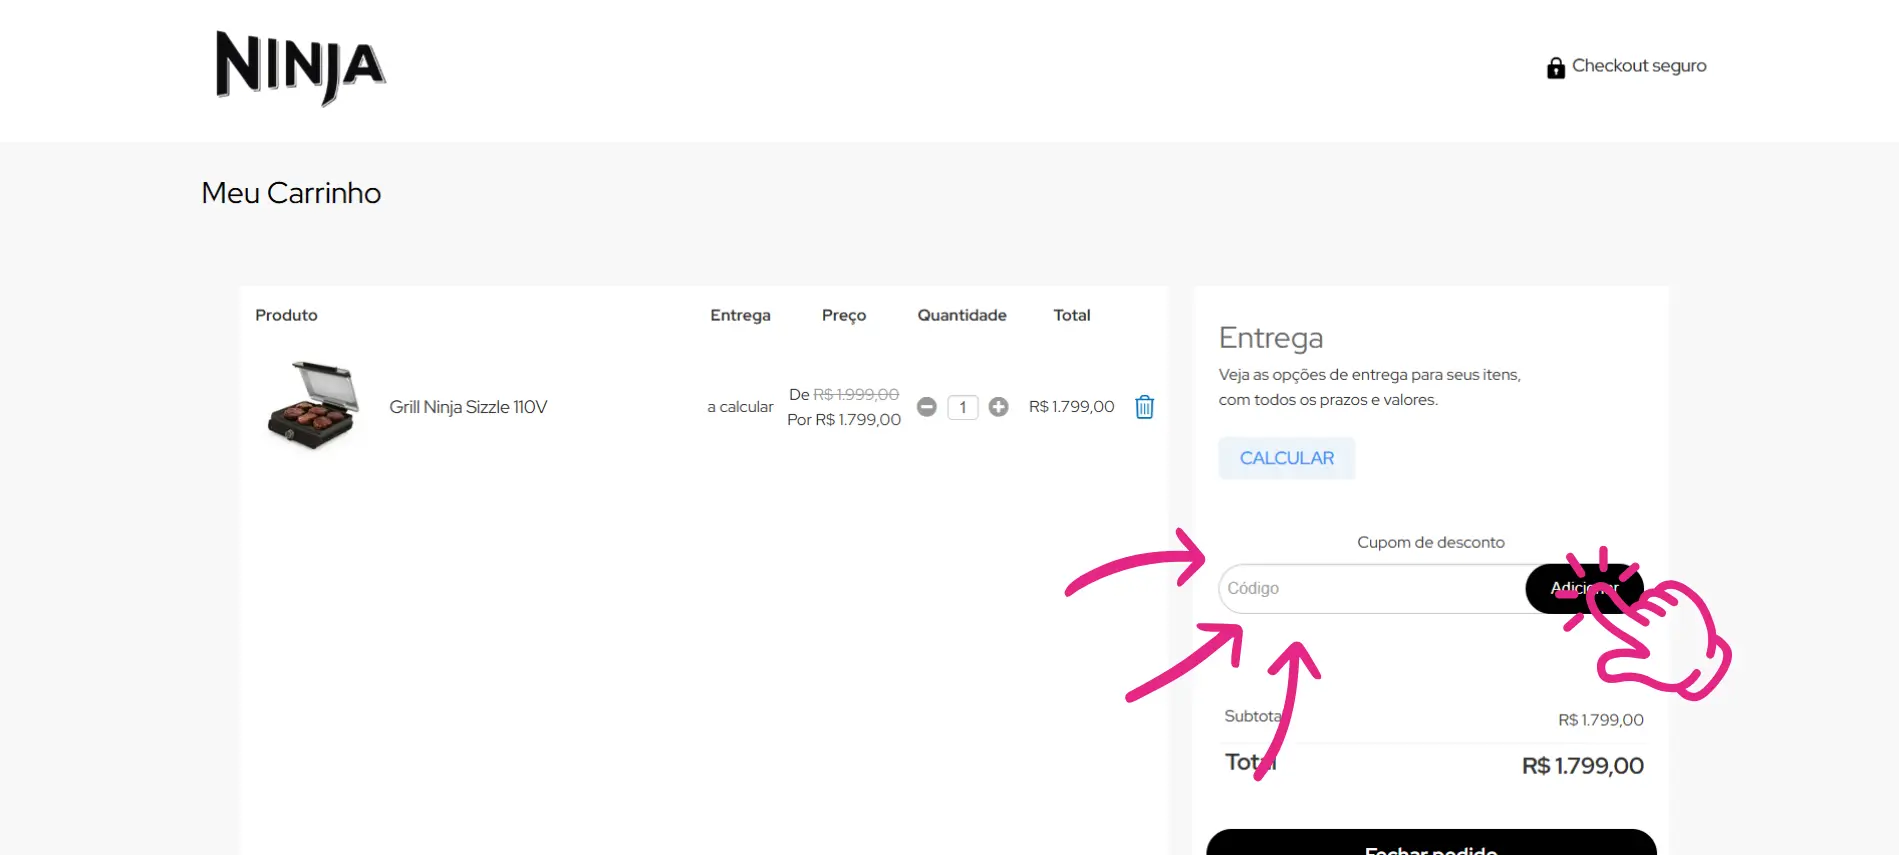1899x855 pixels.
Task: Open the Grill Ninja Sizzle 110V link
Action: (468, 407)
